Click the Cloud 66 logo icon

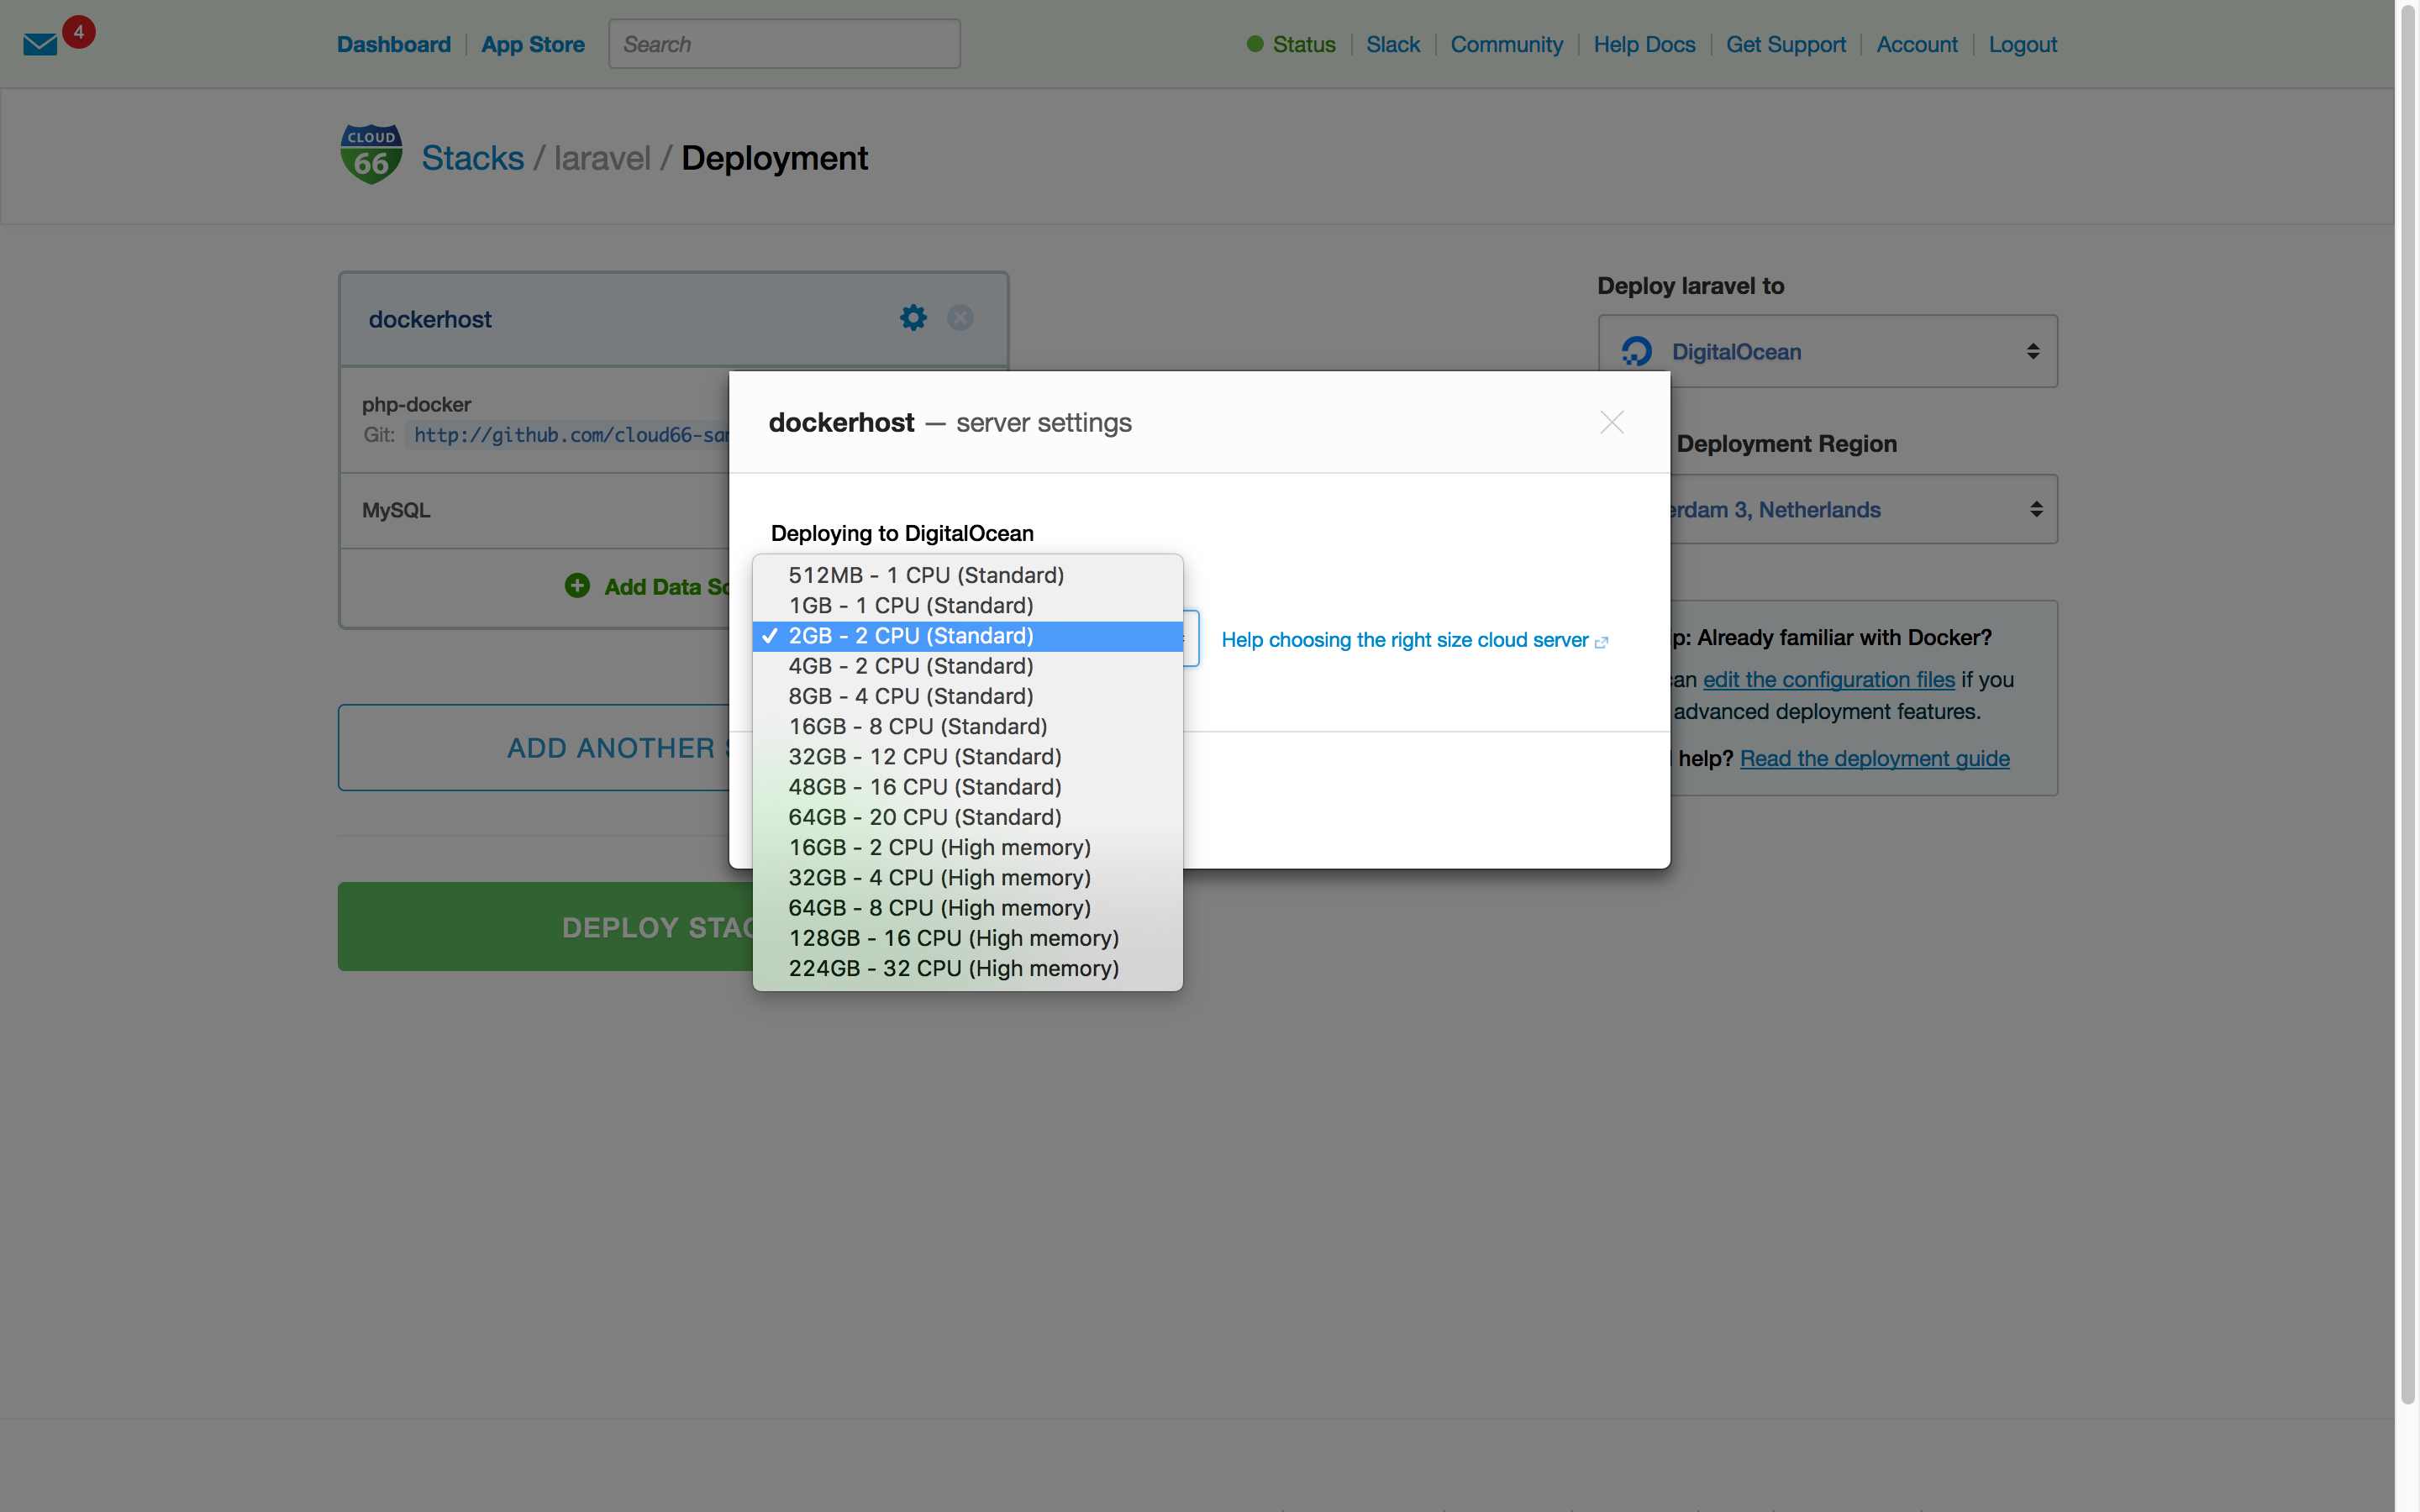370,155
